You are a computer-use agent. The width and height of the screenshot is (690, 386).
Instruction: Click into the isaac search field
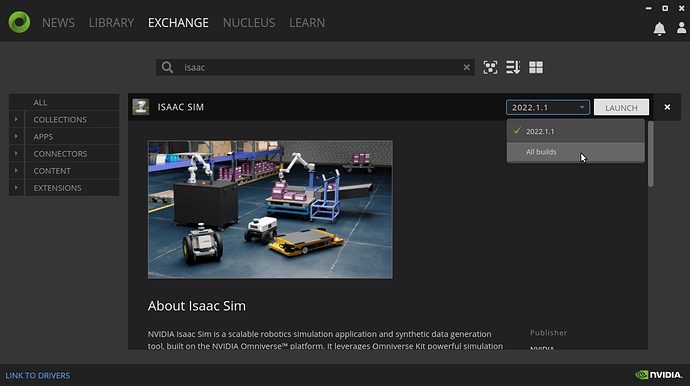point(315,67)
